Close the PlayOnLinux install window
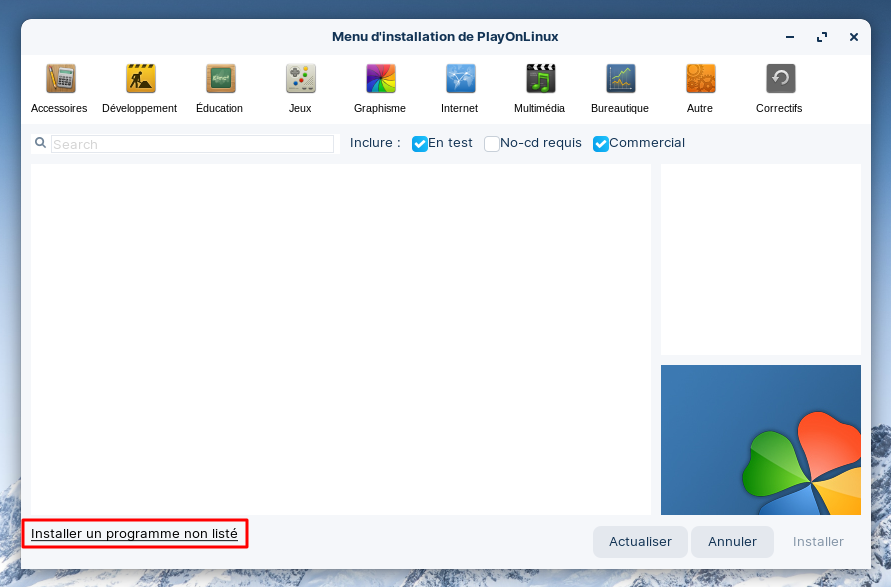Image resolution: width=891 pixels, height=587 pixels. (853, 37)
